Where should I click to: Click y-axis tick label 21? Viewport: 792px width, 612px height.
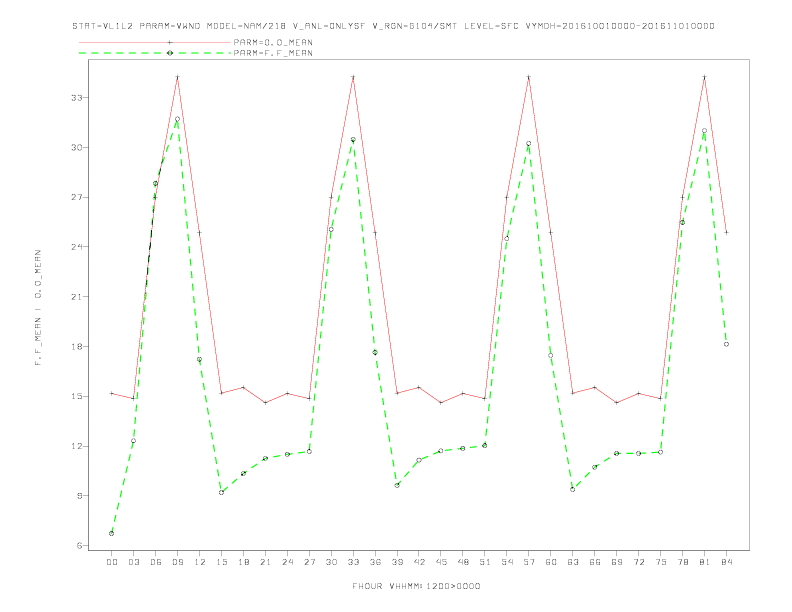[x=76, y=297]
